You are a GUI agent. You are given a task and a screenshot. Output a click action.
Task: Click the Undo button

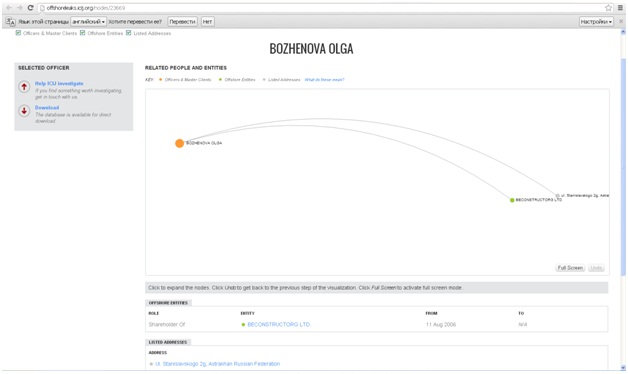[x=596, y=268]
